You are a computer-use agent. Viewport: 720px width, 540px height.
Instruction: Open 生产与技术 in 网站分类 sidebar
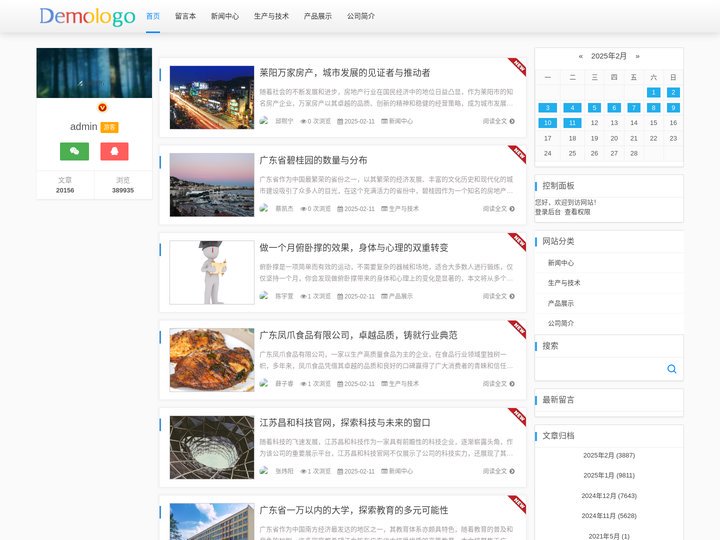click(564, 283)
